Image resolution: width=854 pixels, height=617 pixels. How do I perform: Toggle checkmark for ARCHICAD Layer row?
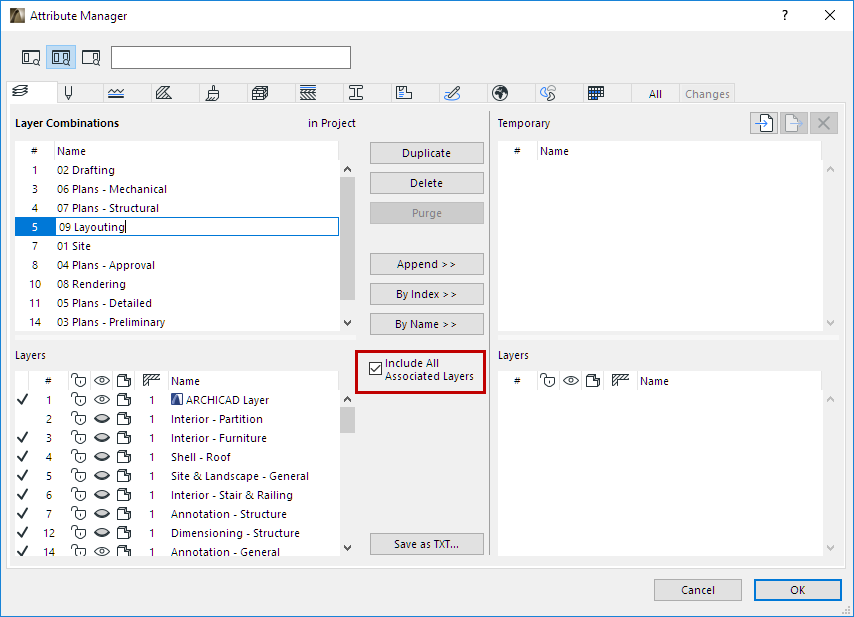tap(22, 400)
